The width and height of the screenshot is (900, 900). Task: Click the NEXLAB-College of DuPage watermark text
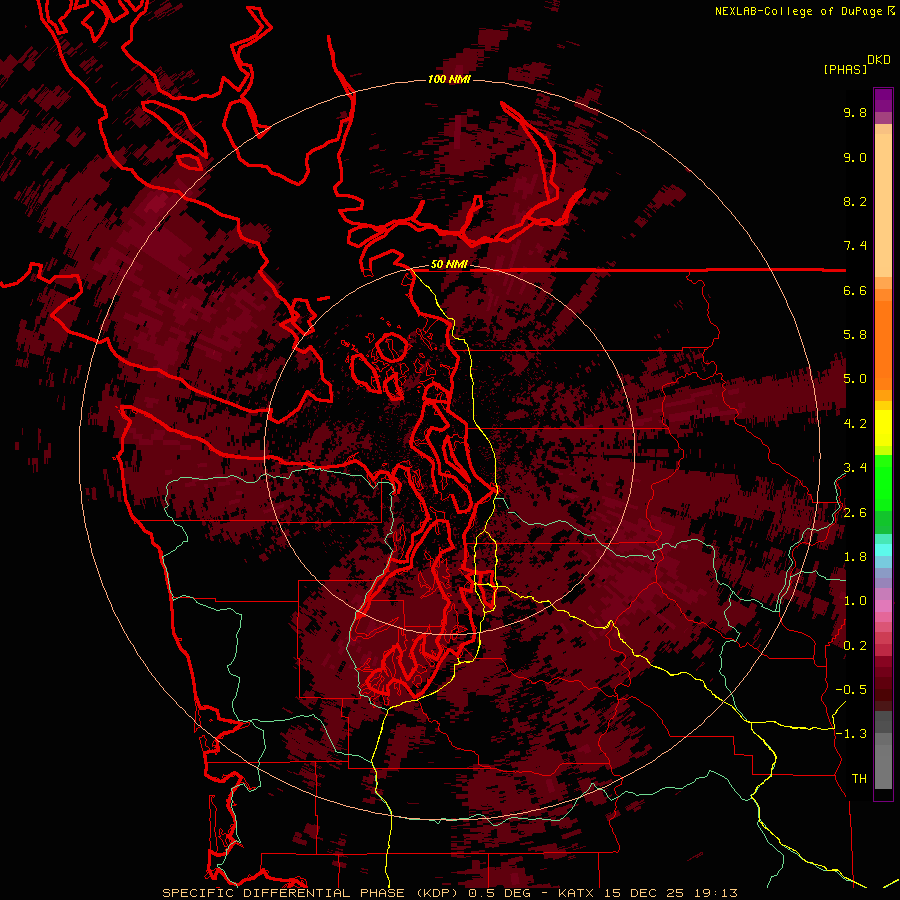[804, 11]
